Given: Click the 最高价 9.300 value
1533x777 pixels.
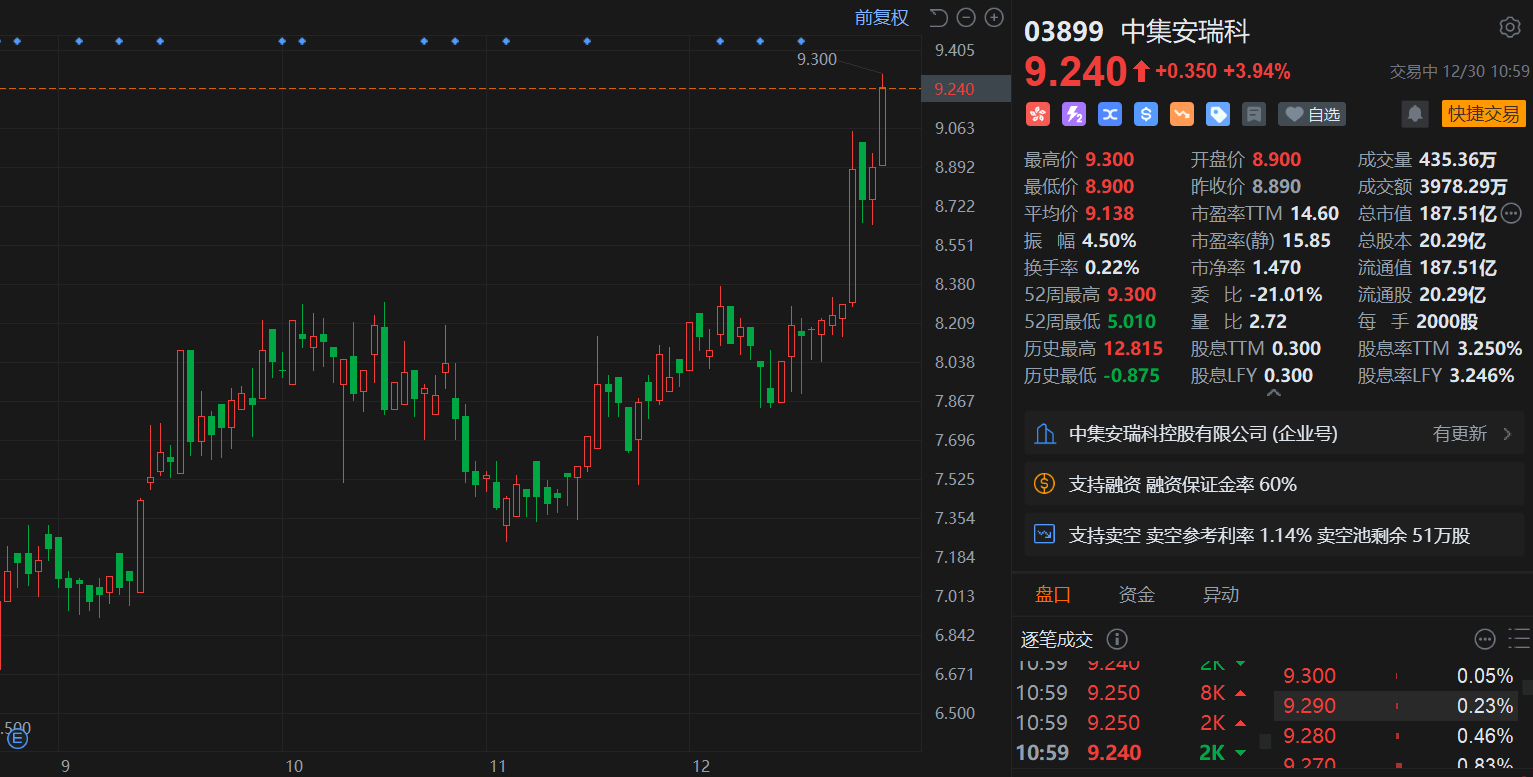Looking at the screenshot, I should 1110,159.
